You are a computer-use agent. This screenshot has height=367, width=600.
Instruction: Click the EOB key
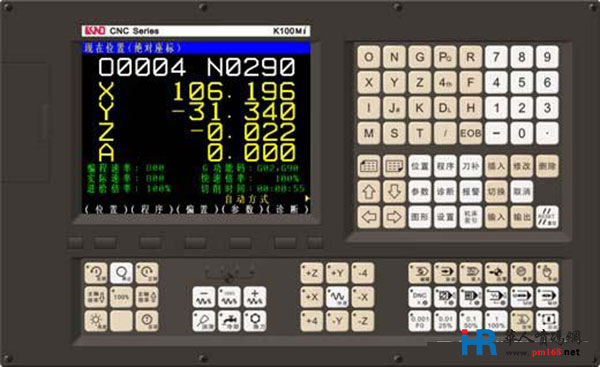coord(470,133)
